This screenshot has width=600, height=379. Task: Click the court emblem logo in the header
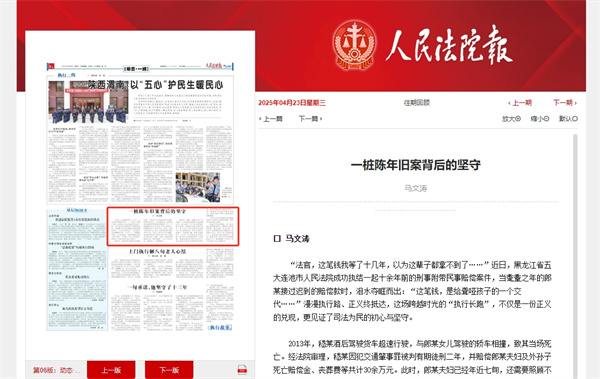coord(354,45)
